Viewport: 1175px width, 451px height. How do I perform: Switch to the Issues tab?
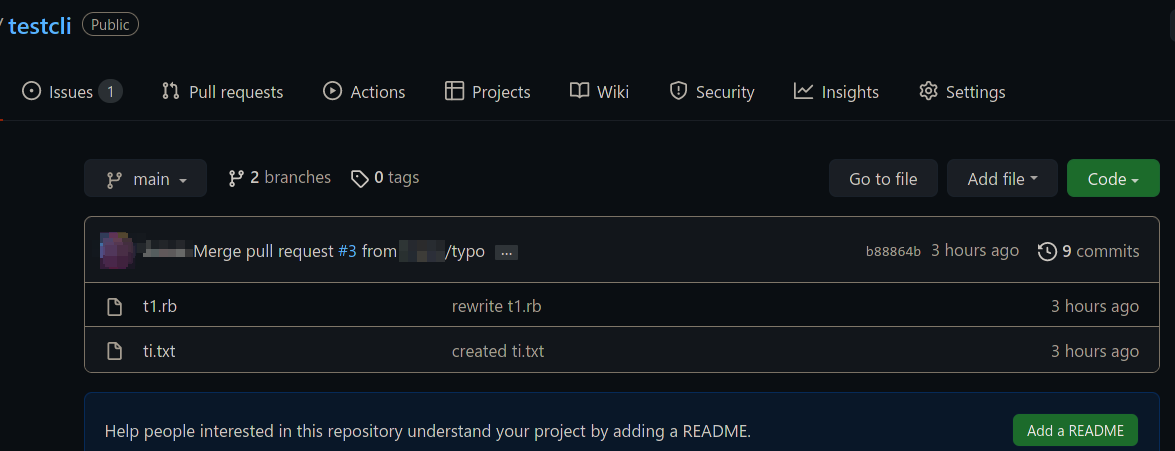click(71, 92)
